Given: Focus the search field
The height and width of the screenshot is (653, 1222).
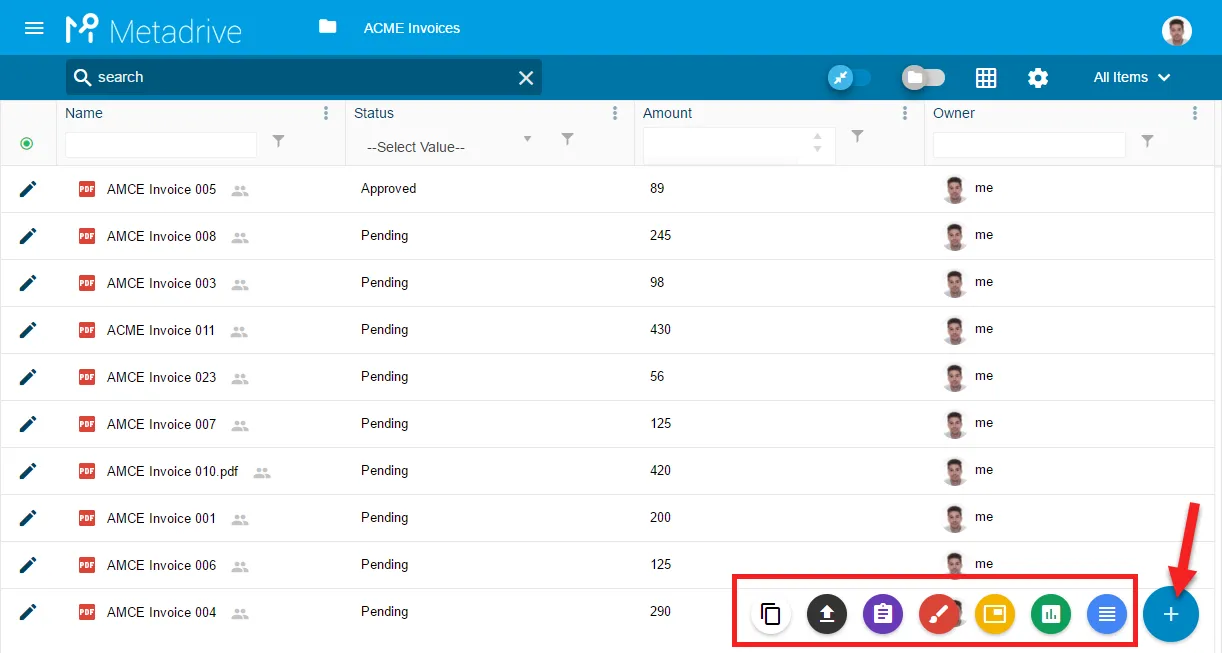Looking at the screenshot, I should [304, 77].
